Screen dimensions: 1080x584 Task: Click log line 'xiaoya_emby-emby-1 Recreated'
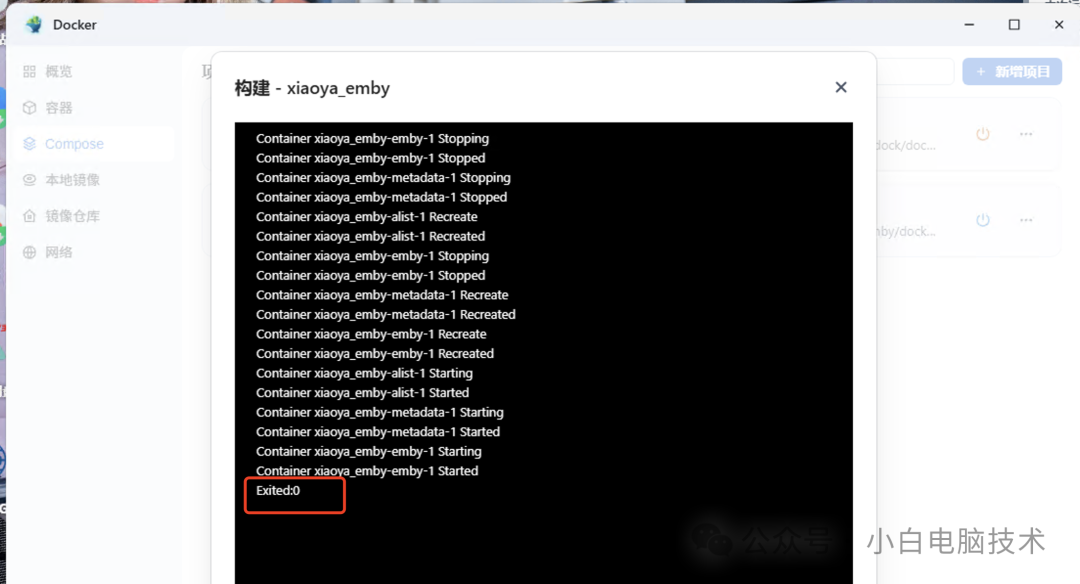pos(375,354)
